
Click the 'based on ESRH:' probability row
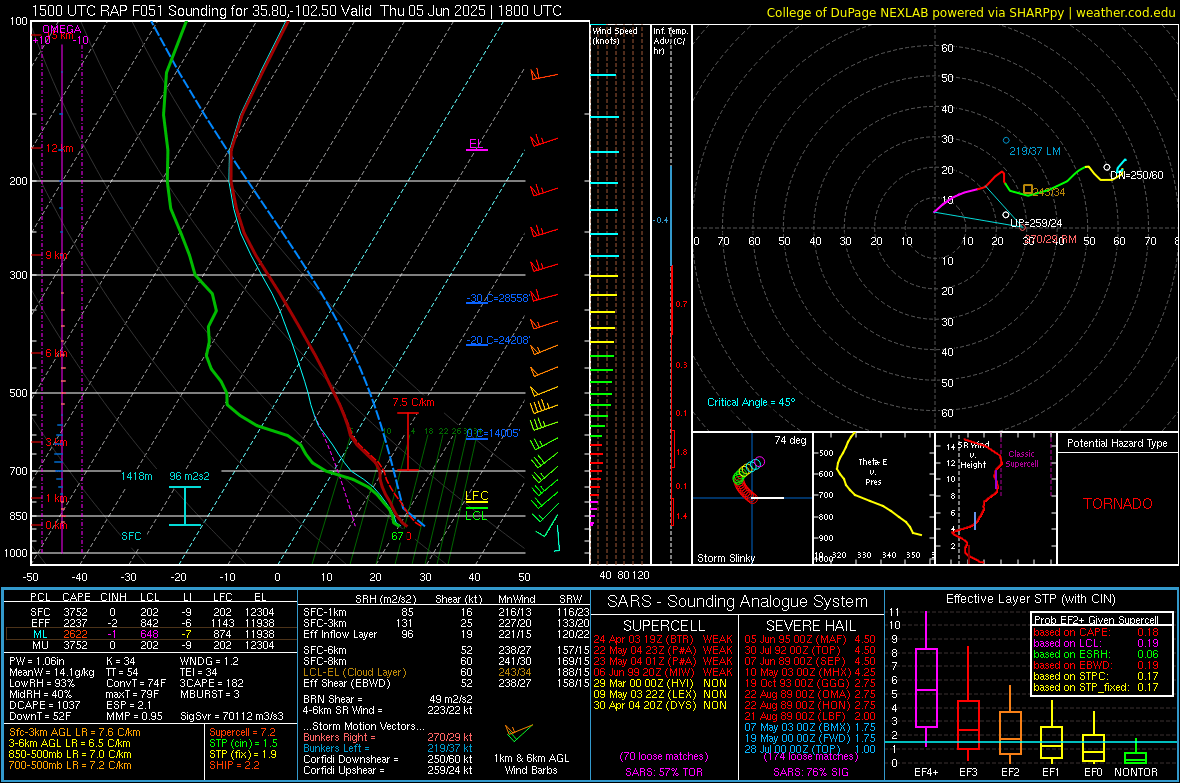1096,654
